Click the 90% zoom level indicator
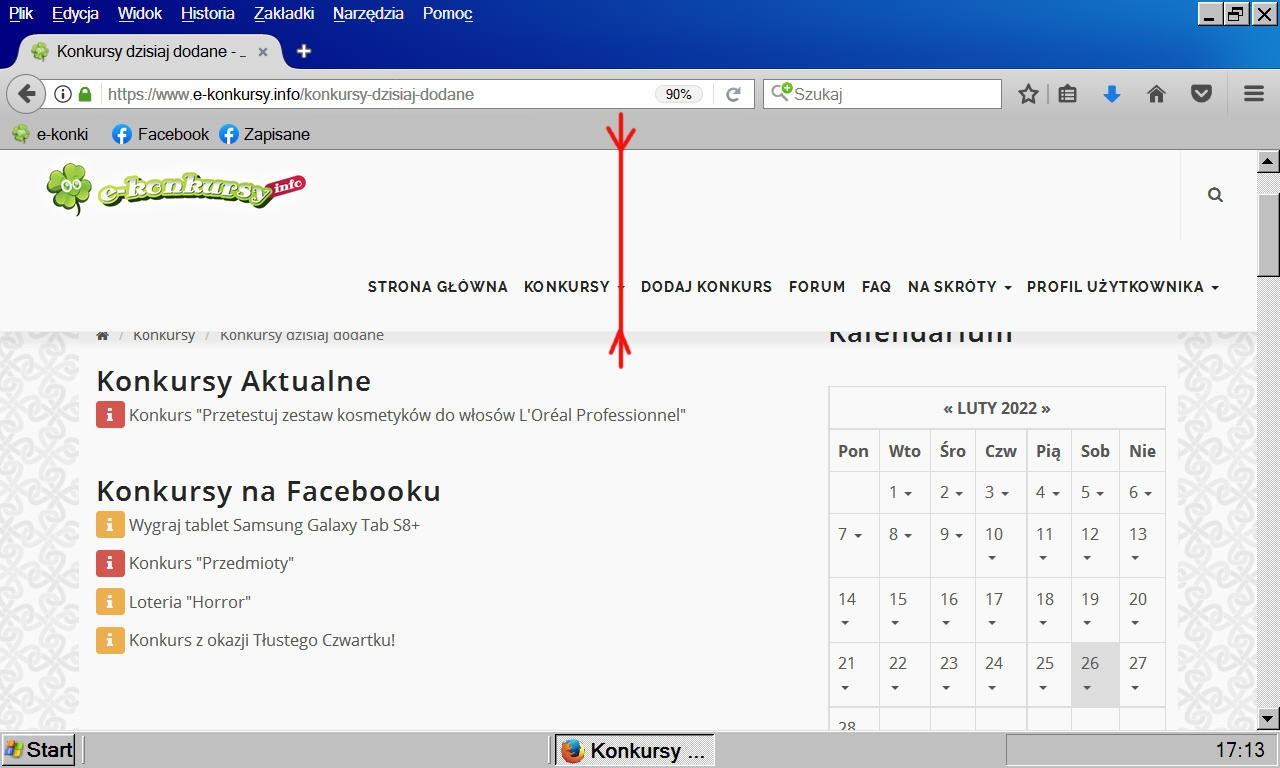 678,94
